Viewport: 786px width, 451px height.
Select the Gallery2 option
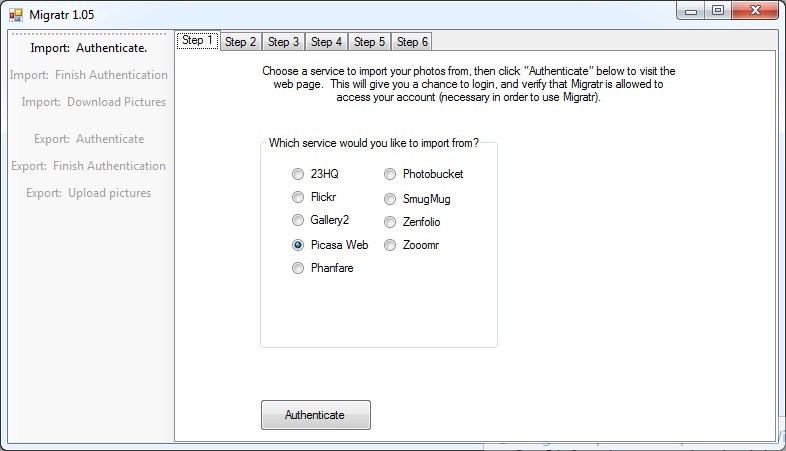[298, 220]
